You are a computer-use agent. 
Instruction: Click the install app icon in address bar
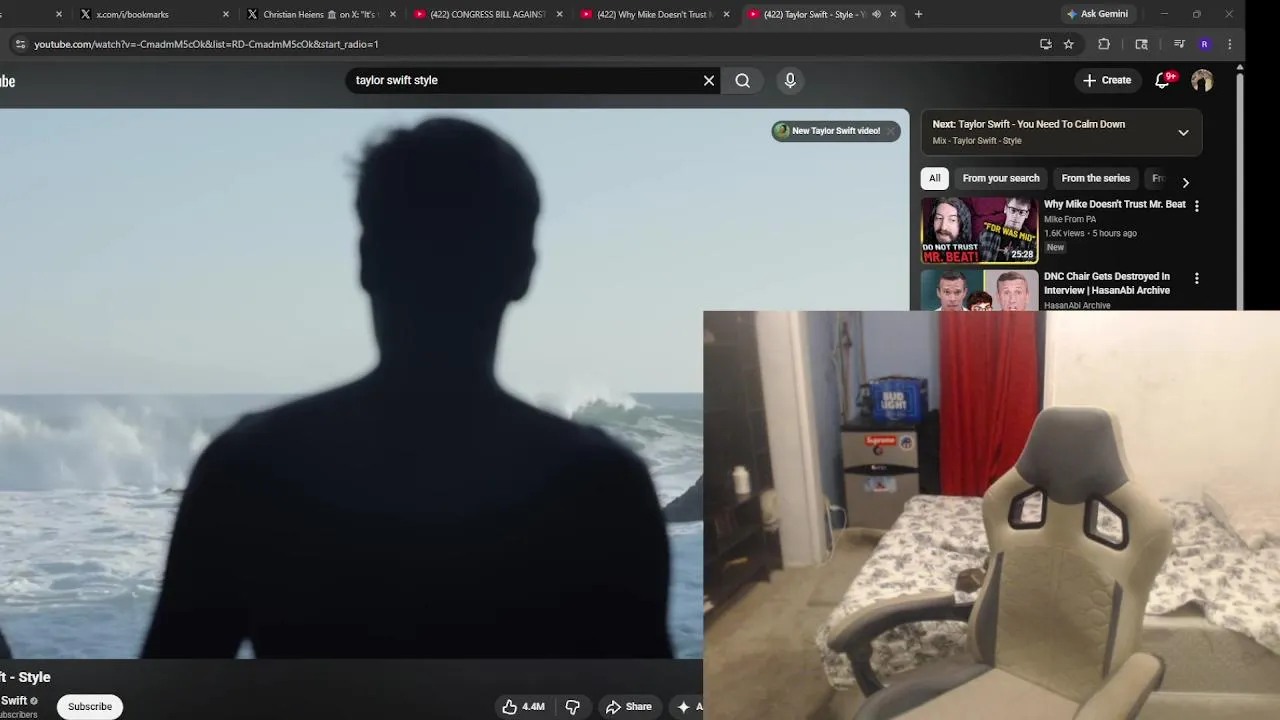point(1046,44)
